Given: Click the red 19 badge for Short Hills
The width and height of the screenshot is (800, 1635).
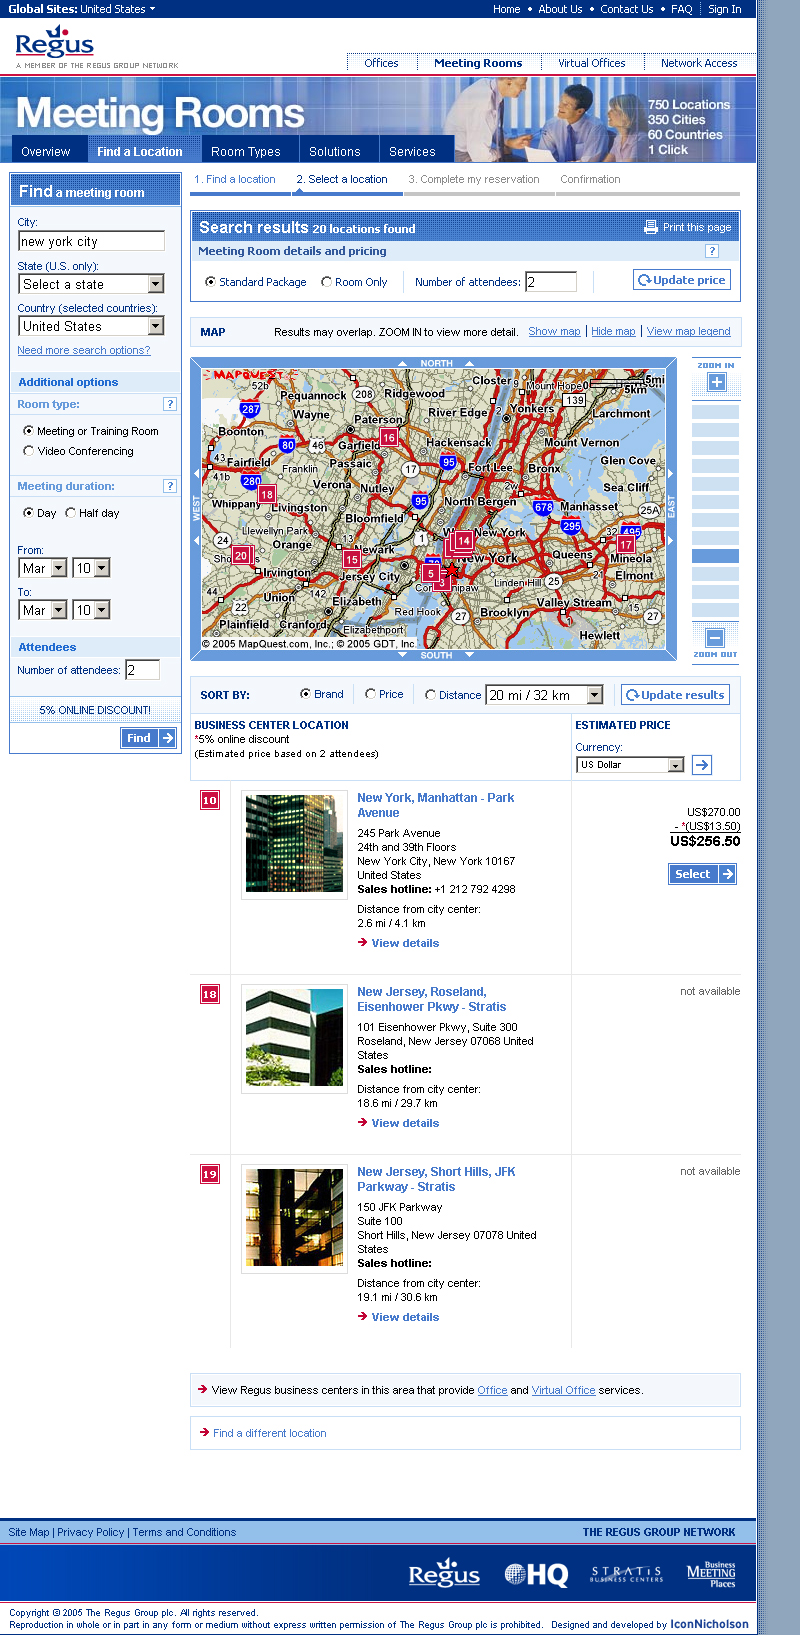Looking at the screenshot, I should pyautogui.click(x=210, y=1174).
